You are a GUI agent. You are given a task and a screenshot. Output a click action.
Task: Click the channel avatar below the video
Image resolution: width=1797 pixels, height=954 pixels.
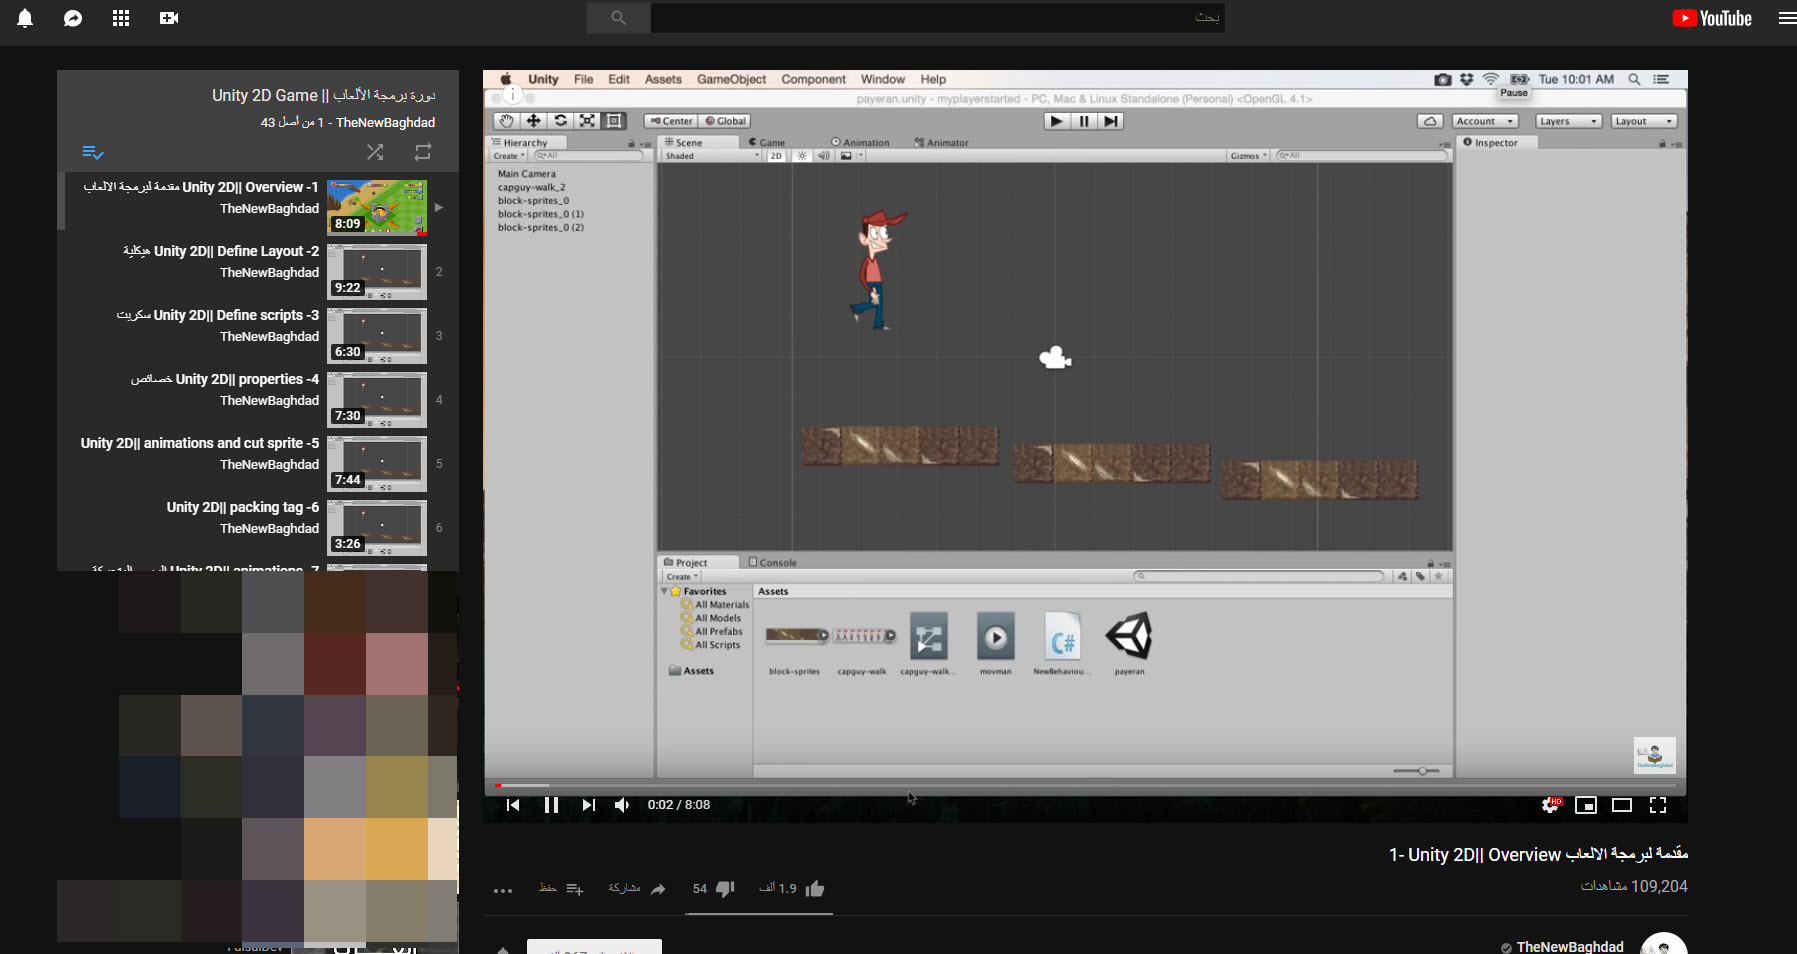1664,943
